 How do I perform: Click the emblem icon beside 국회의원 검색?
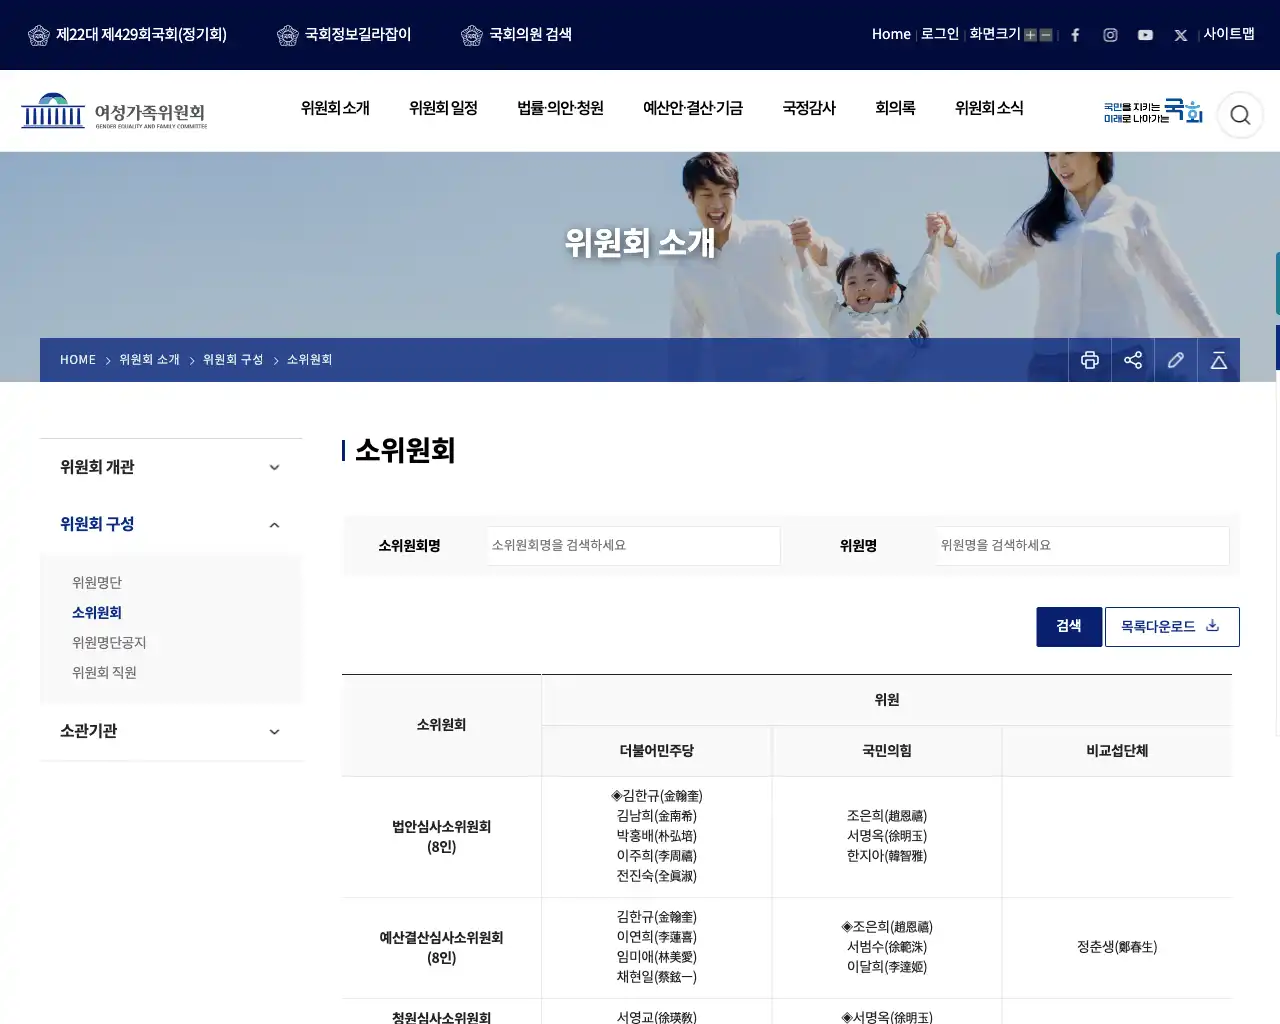(x=472, y=35)
